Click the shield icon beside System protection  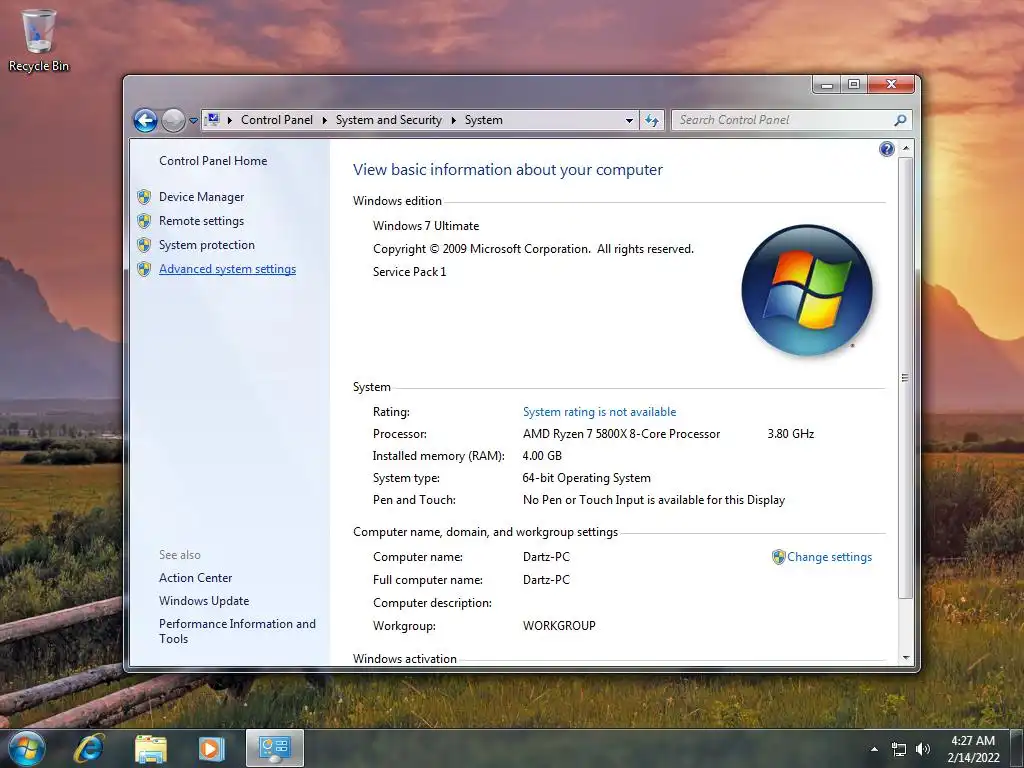click(144, 246)
